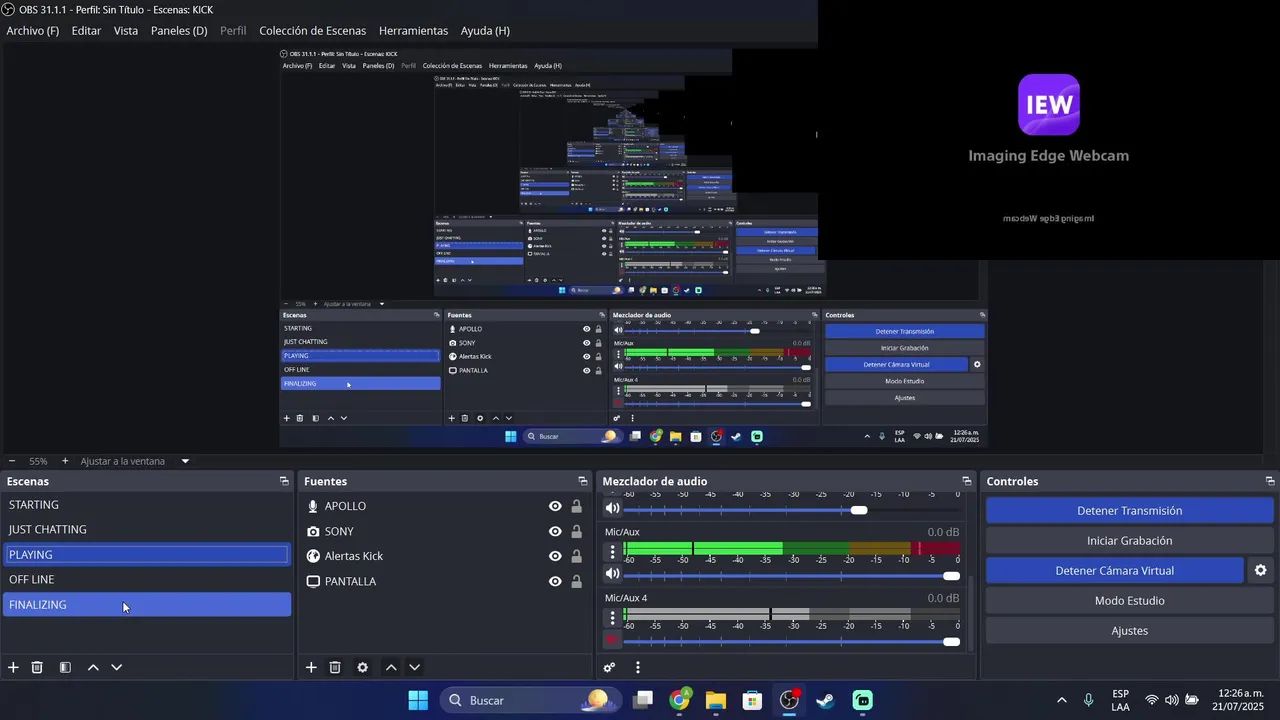Select the JUST CHATTING scene
1280x720 pixels.
click(x=147, y=530)
